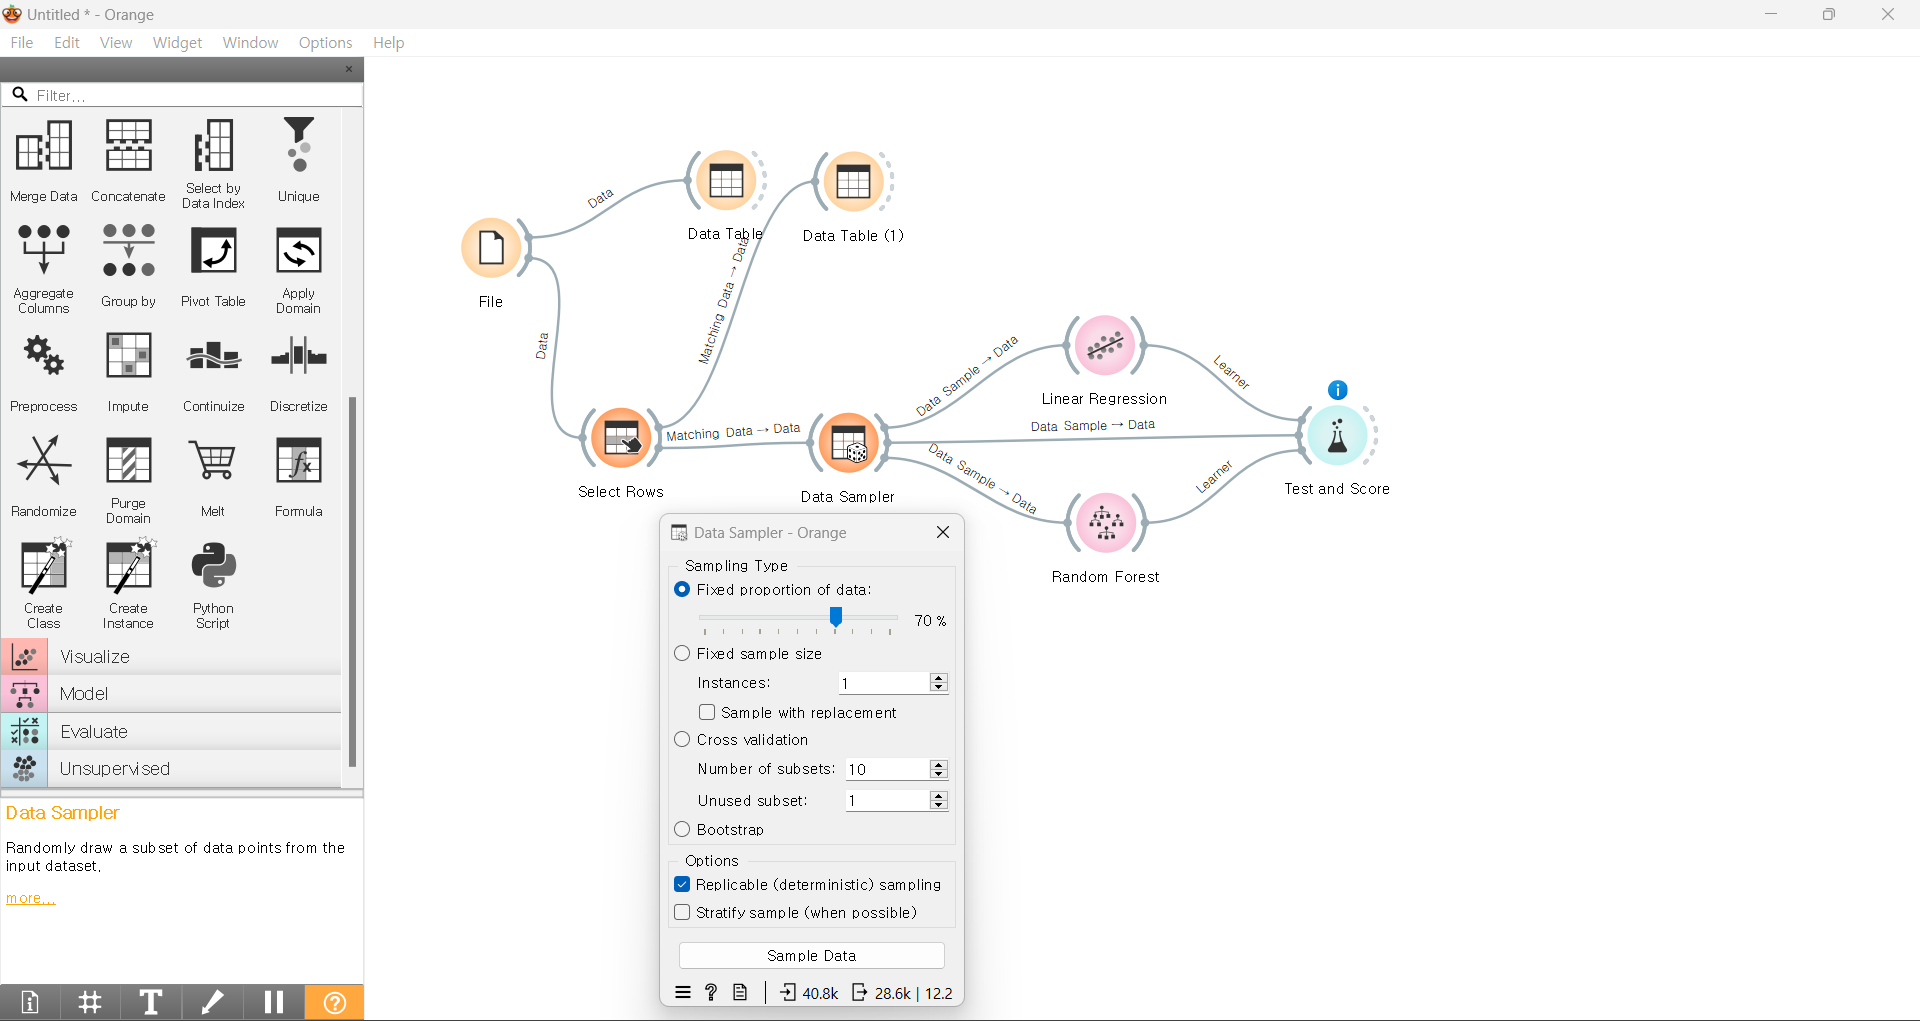The width and height of the screenshot is (1920, 1021).
Task: Open the Widget menu
Action: 177,43
